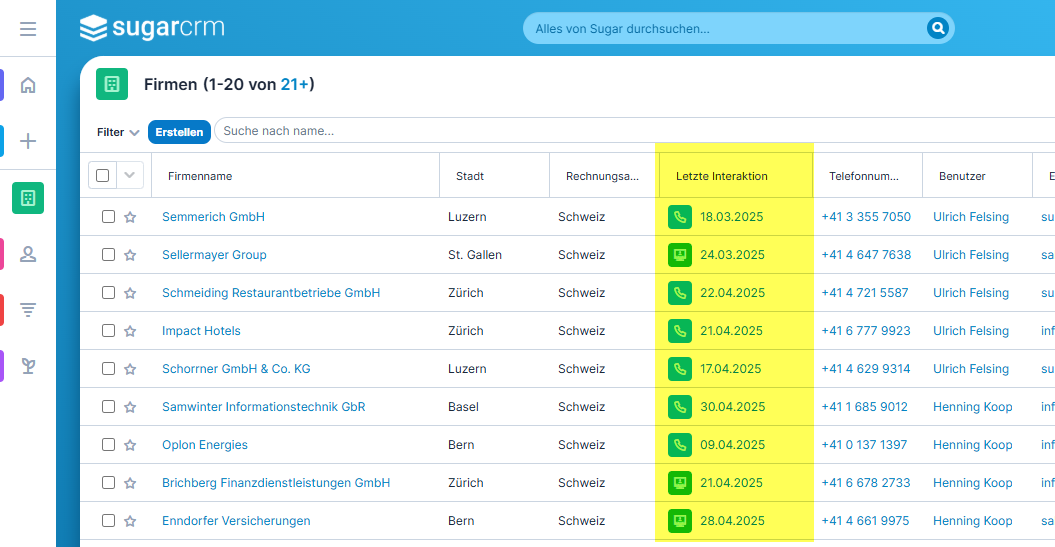This screenshot has height=547, width=1055.
Task: Star the Impact Hotels row
Action: pyautogui.click(x=130, y=331)
